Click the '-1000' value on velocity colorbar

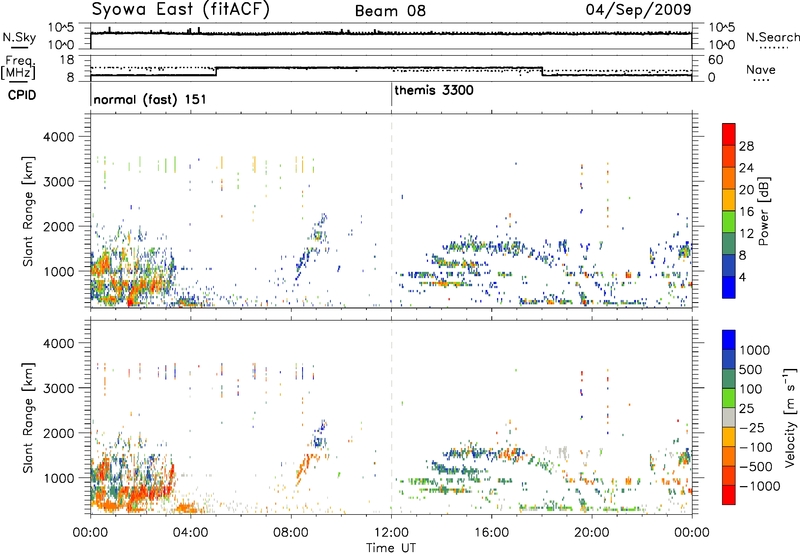pos(759,486)
